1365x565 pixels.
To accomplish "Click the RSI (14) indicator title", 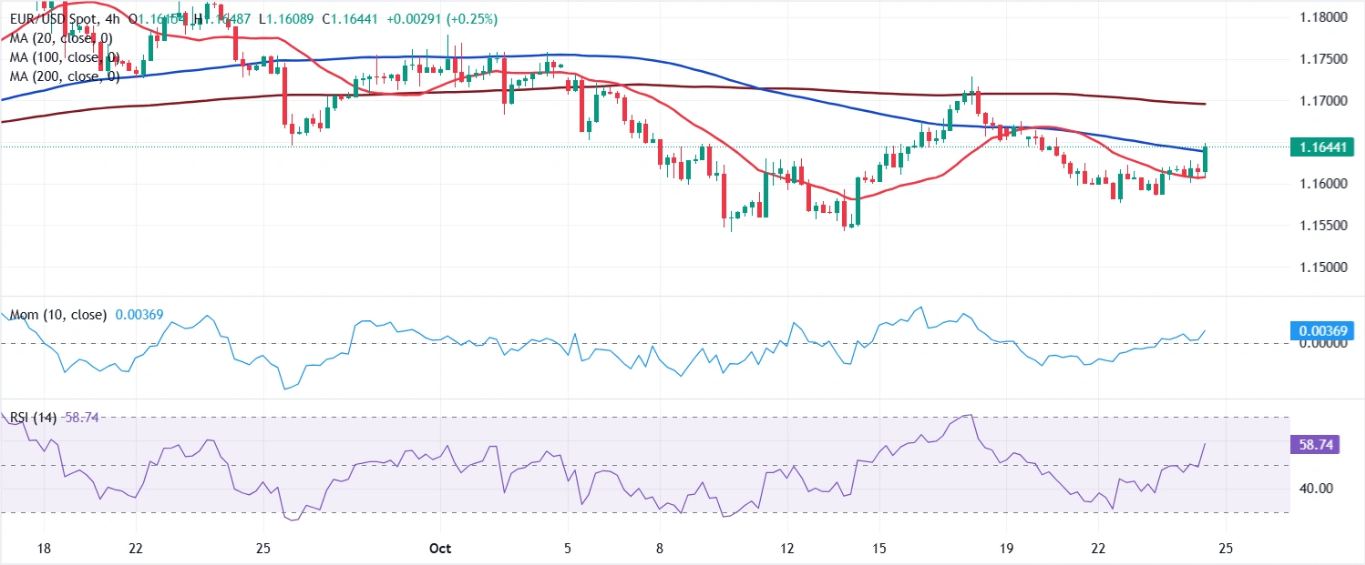I will (x=34, y=418).
